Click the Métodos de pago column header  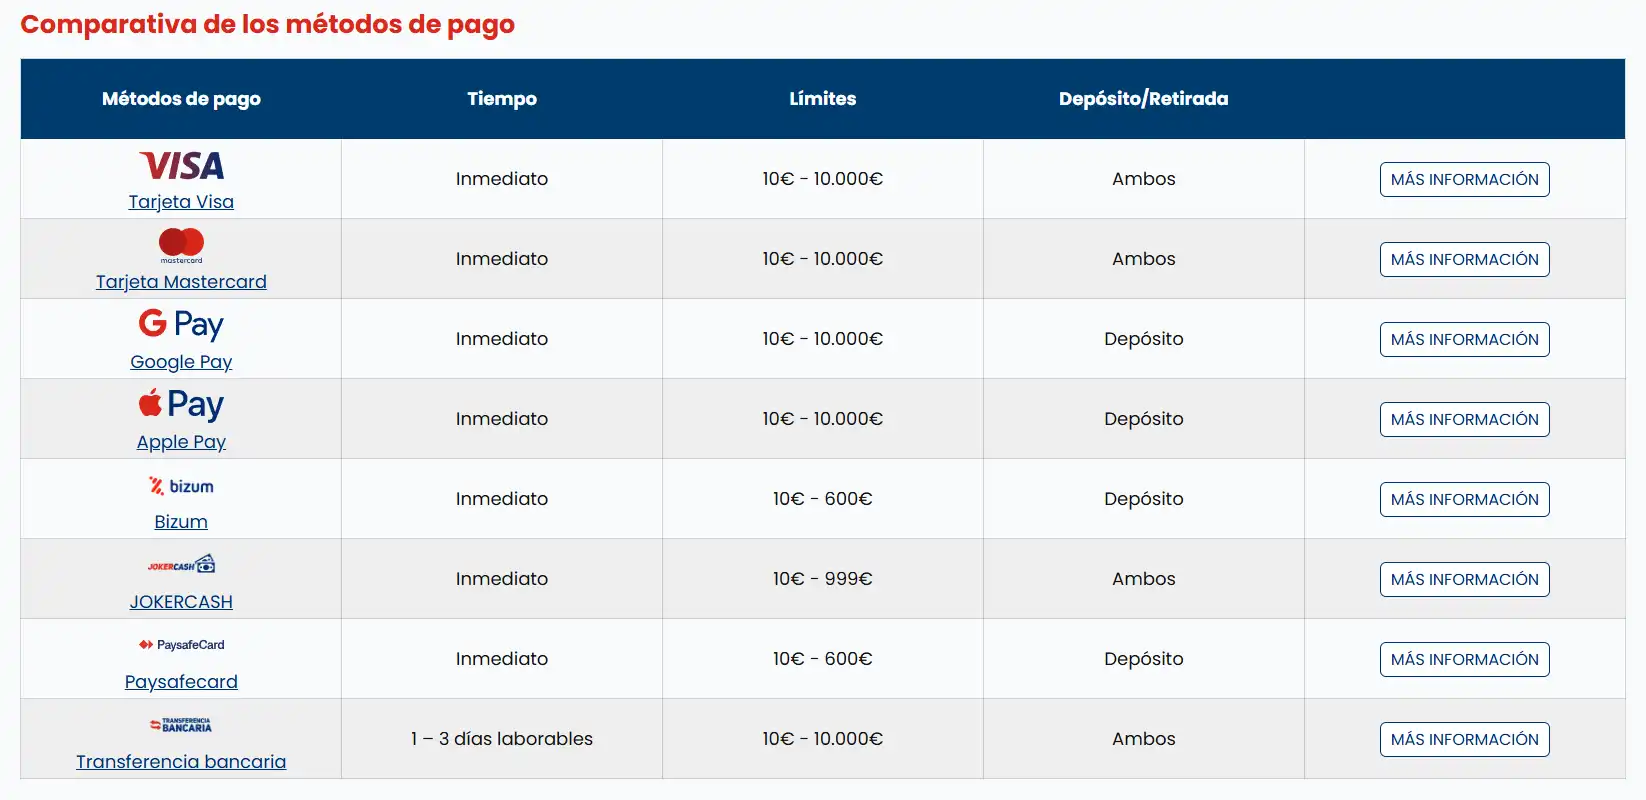pos(181,99)
